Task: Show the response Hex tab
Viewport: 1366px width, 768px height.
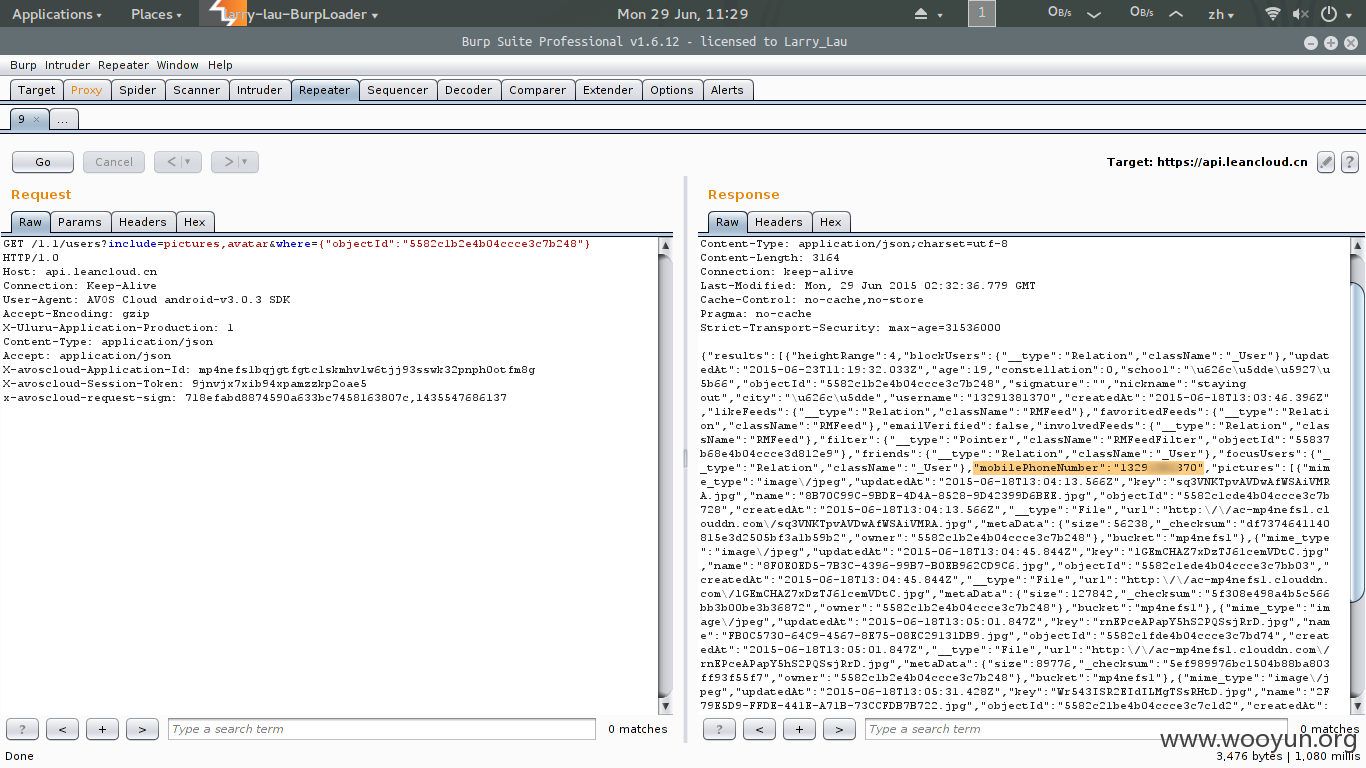Action: point(831,222)
